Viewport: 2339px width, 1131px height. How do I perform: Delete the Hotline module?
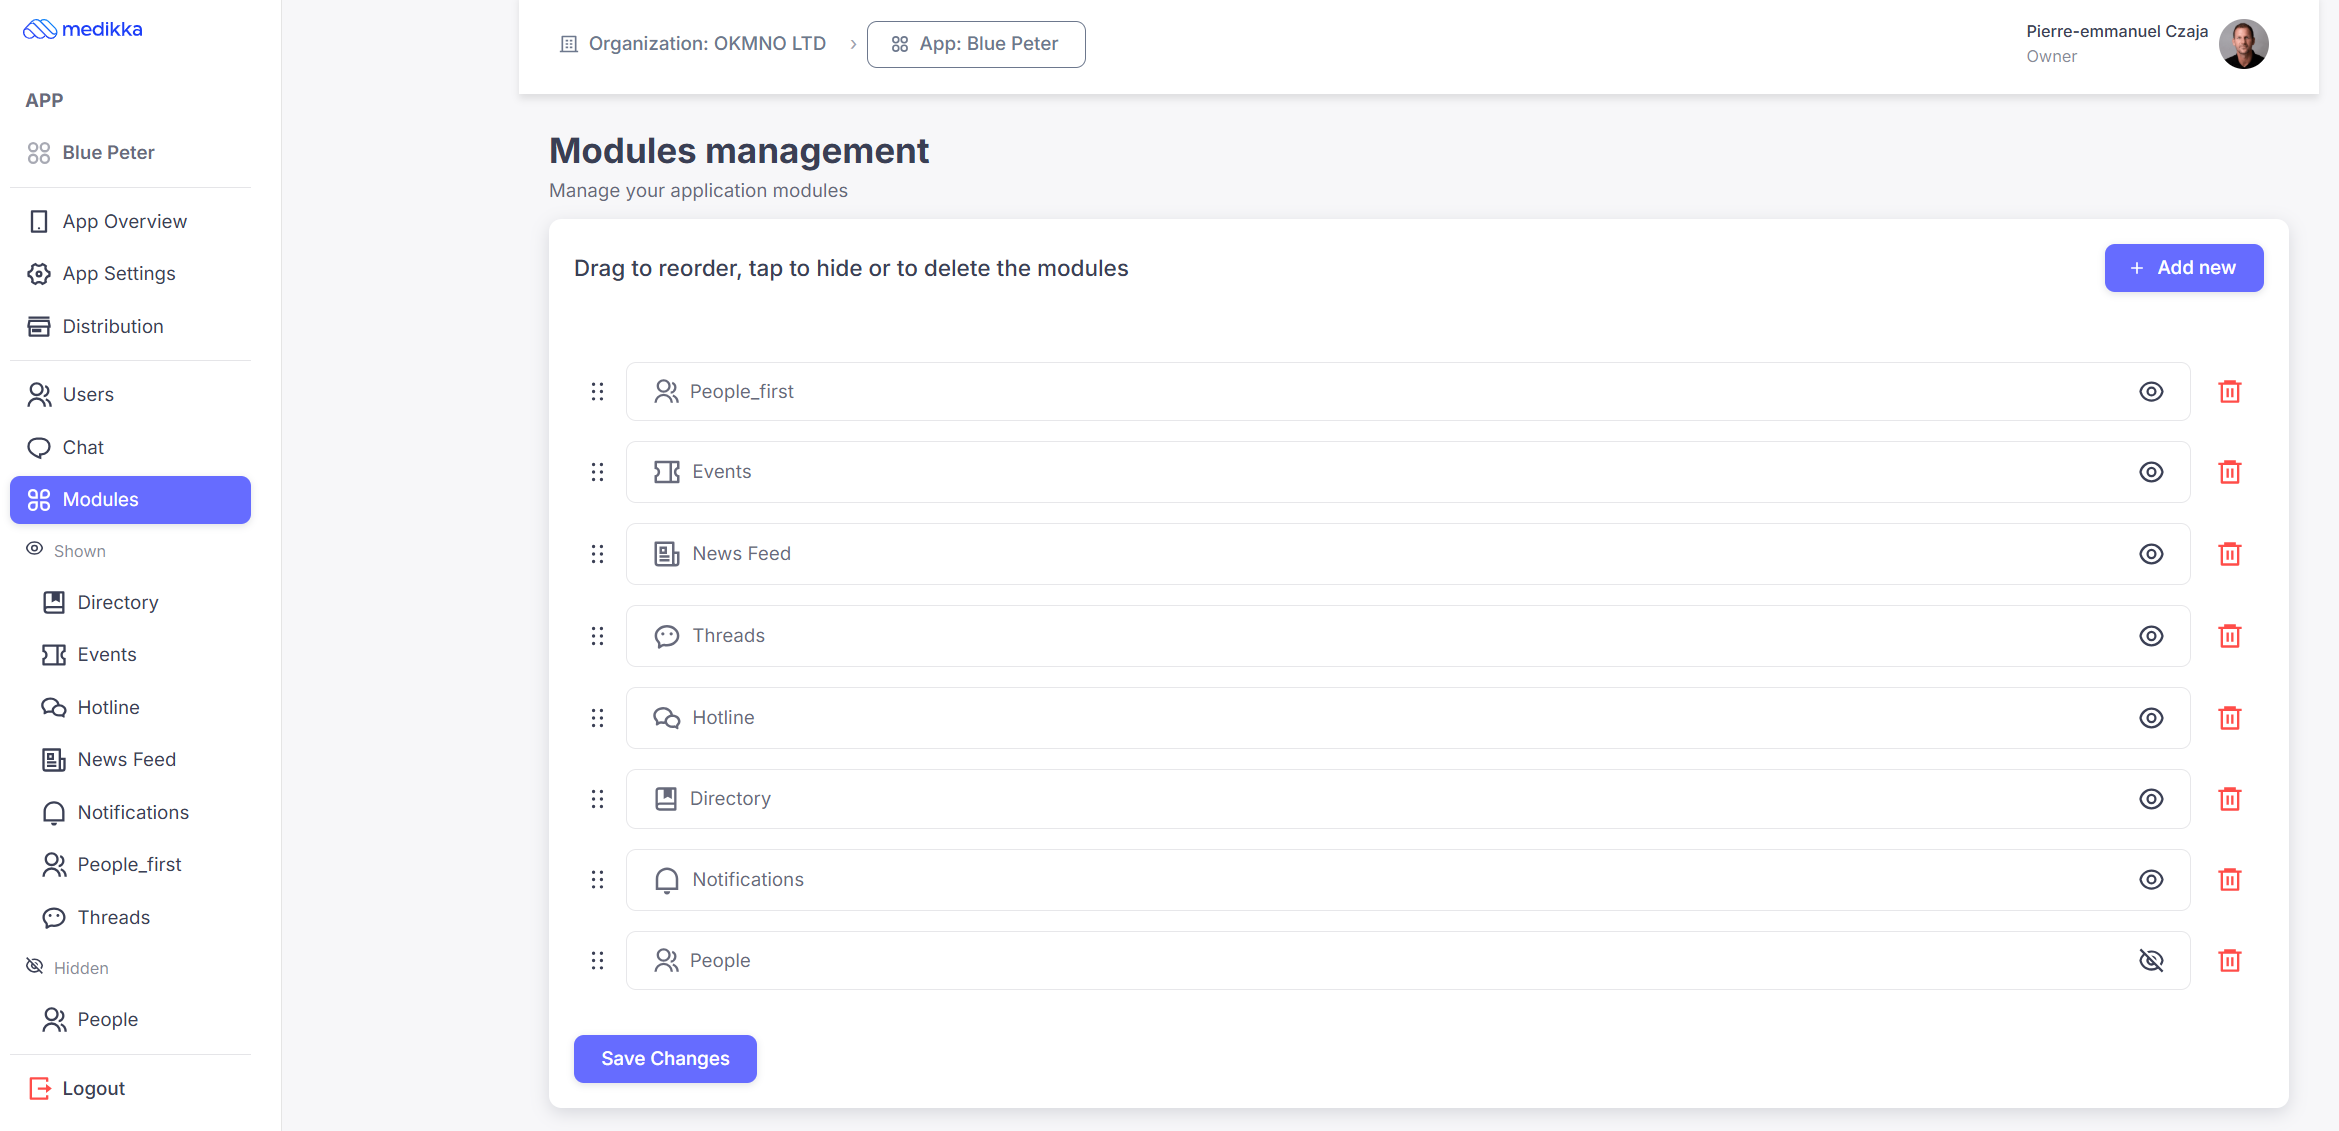[x=2229, y=718]
